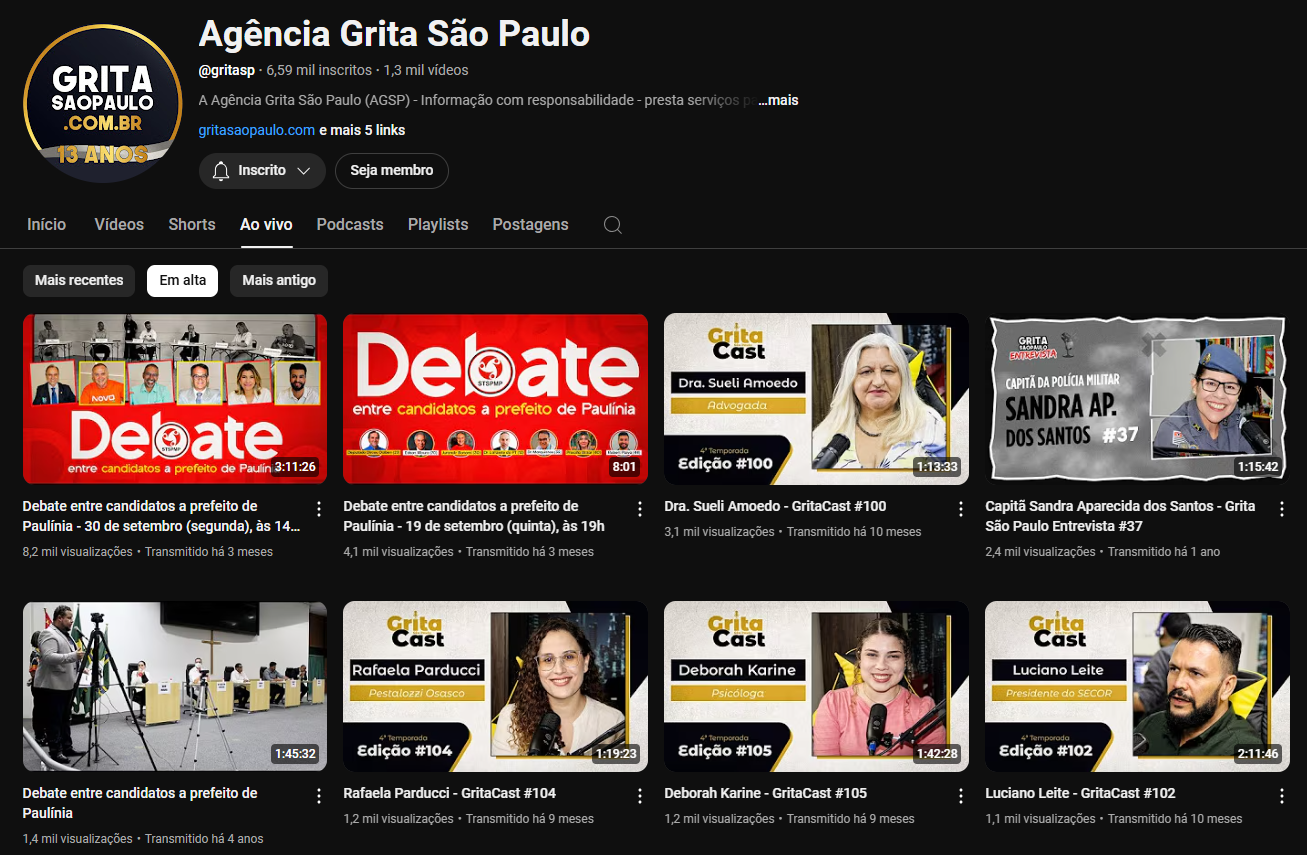1307x855 pixels.
Task: Open "Dra. Sueli Amoedo - GritaCast #100" title
Action: (x=775, y=507)
